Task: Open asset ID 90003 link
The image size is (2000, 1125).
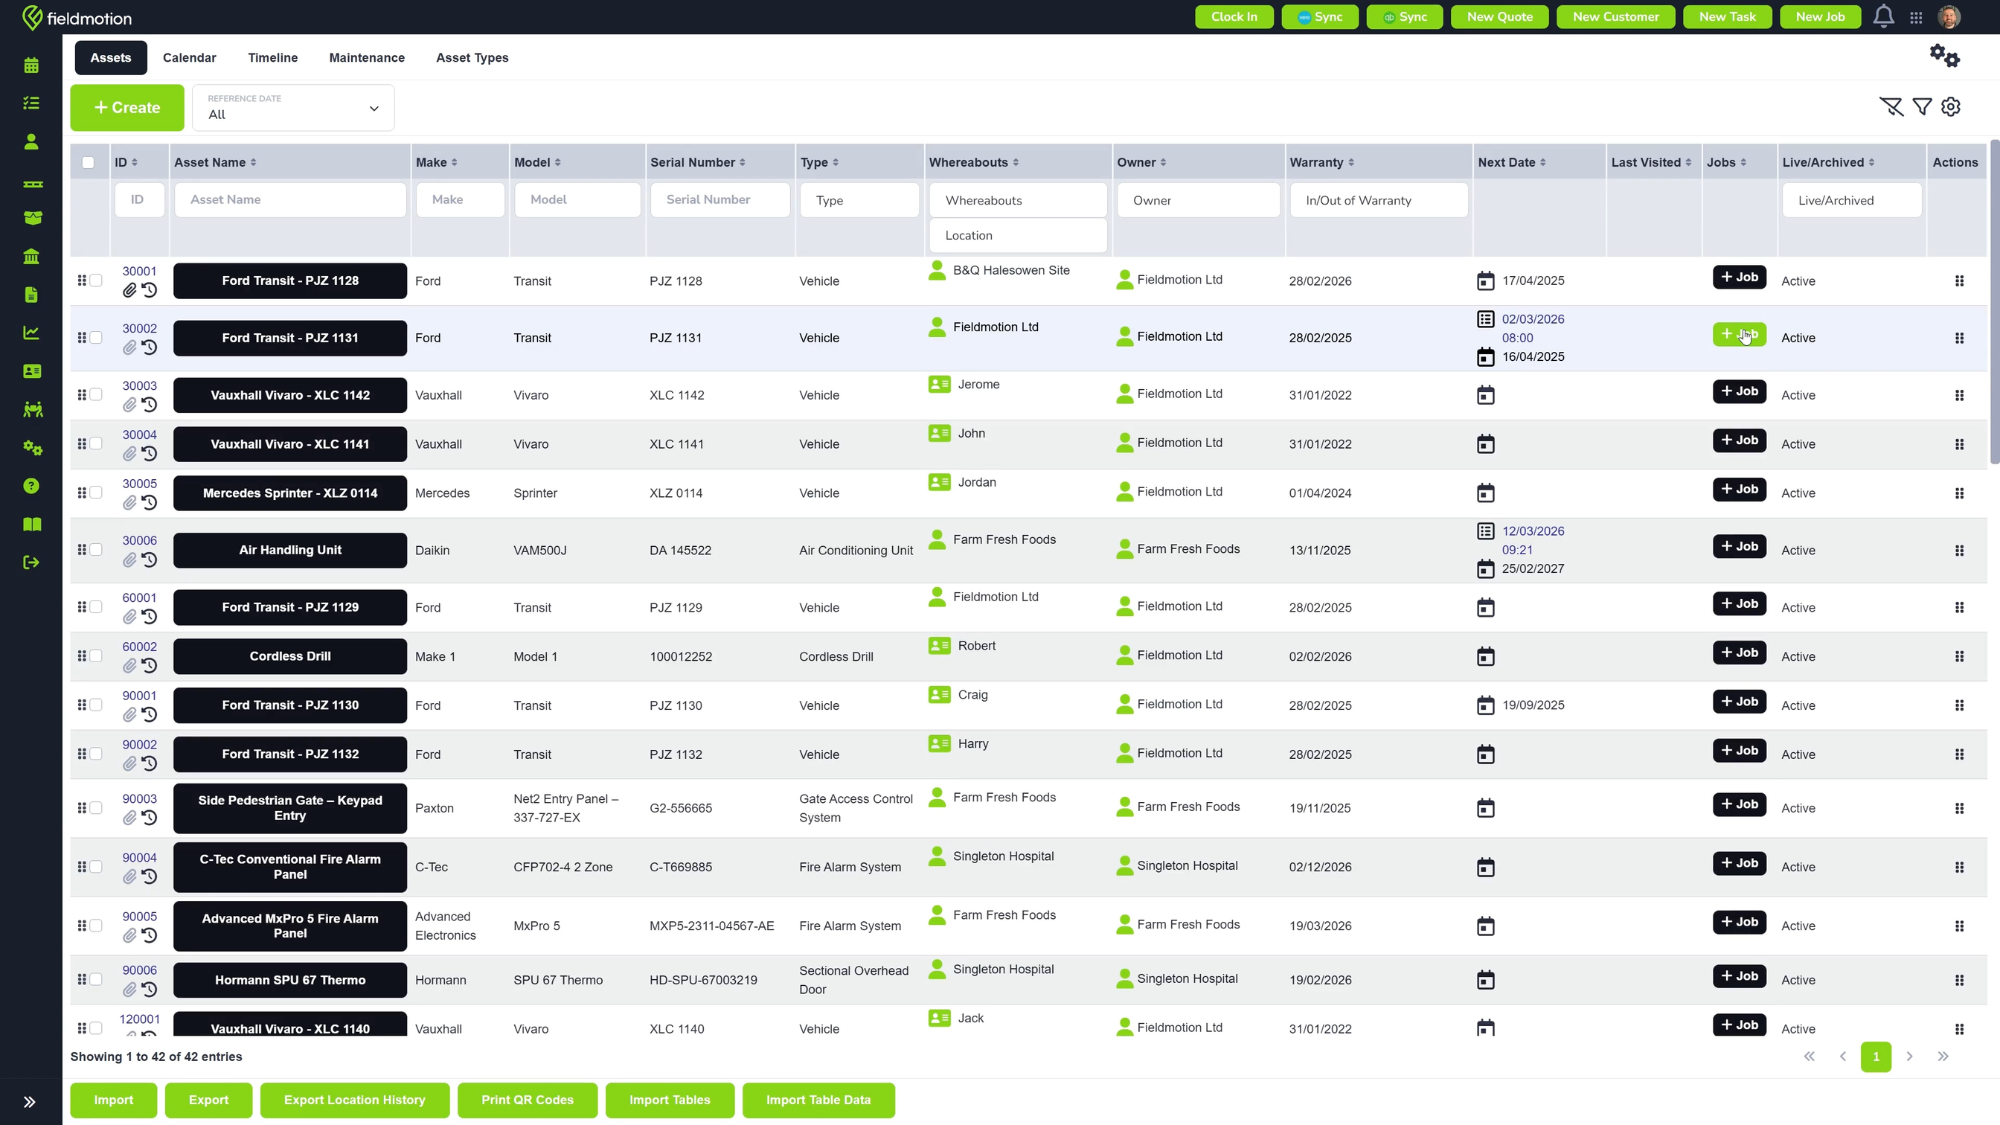Action: click(x=139, y=799)
